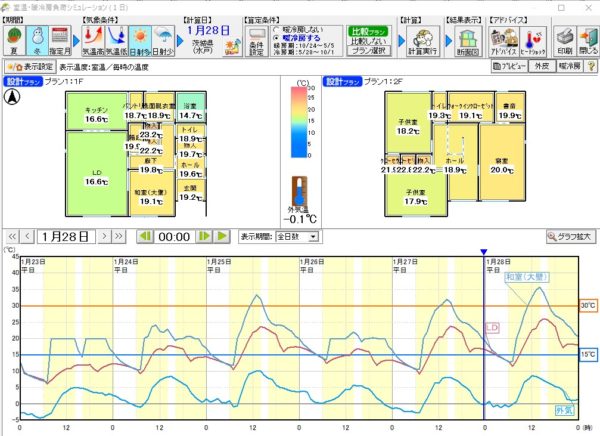Click the blue 15℃ threshold label
The width and height of the screenshot is (600, 436).
tap(588, 354)
